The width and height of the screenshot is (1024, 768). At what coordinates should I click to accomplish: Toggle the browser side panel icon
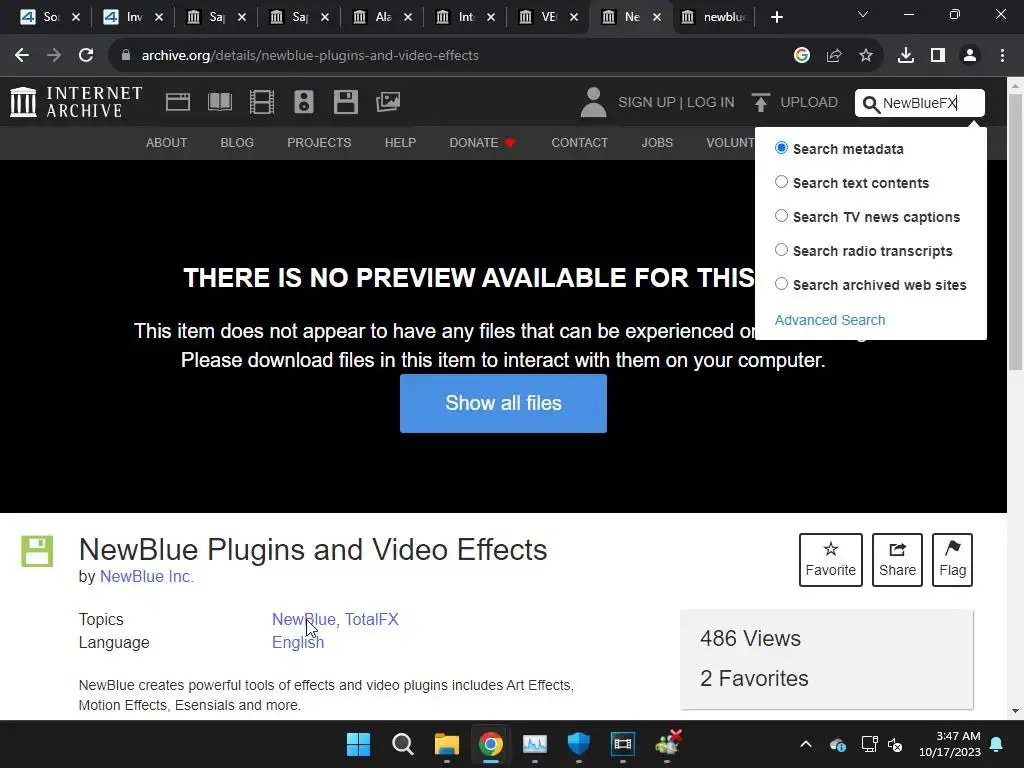pyautogui.click(x=938, y=56)
